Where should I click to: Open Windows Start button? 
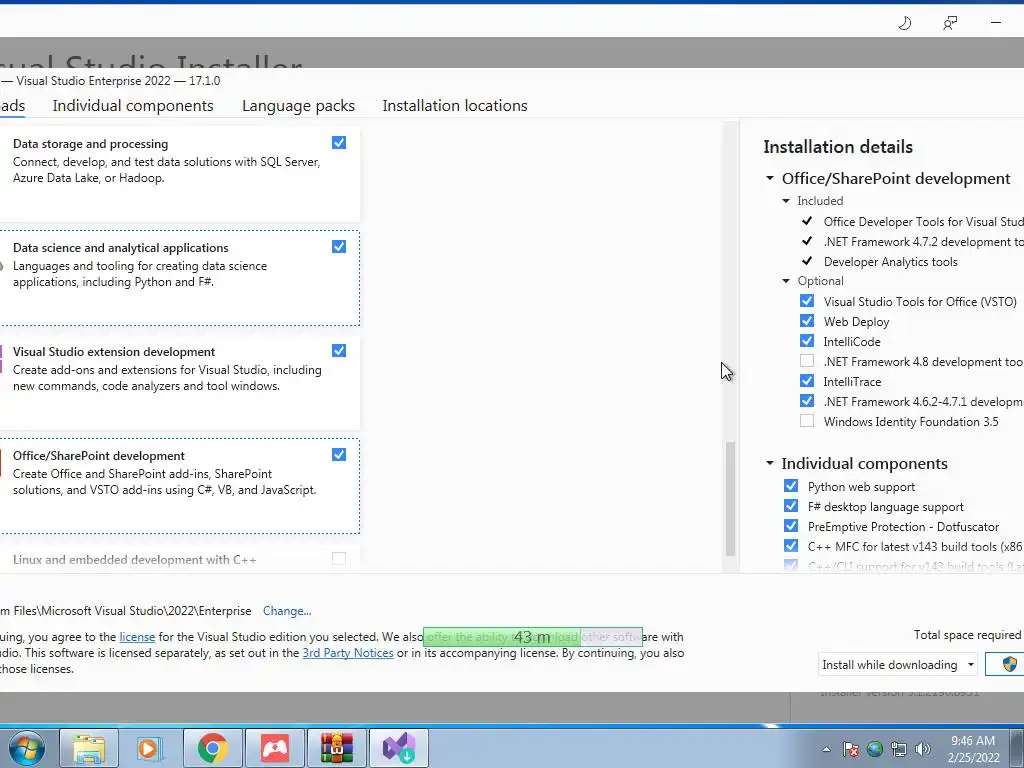(26, 748)
